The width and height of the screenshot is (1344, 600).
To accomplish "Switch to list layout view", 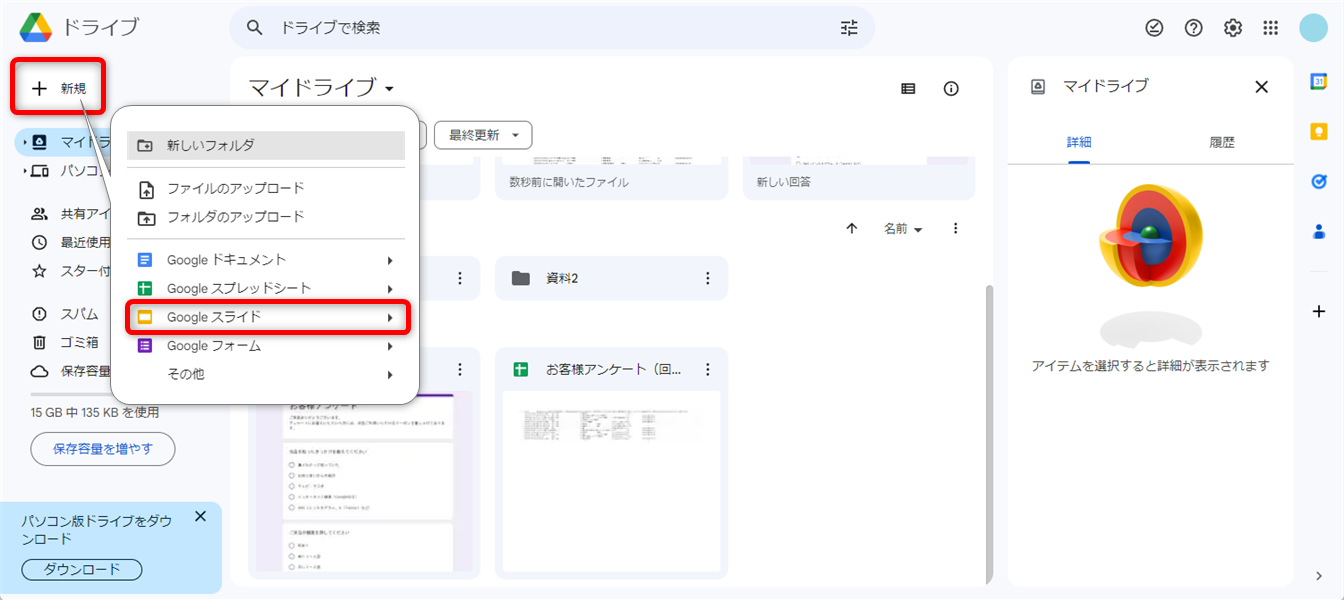I will 908,89.
